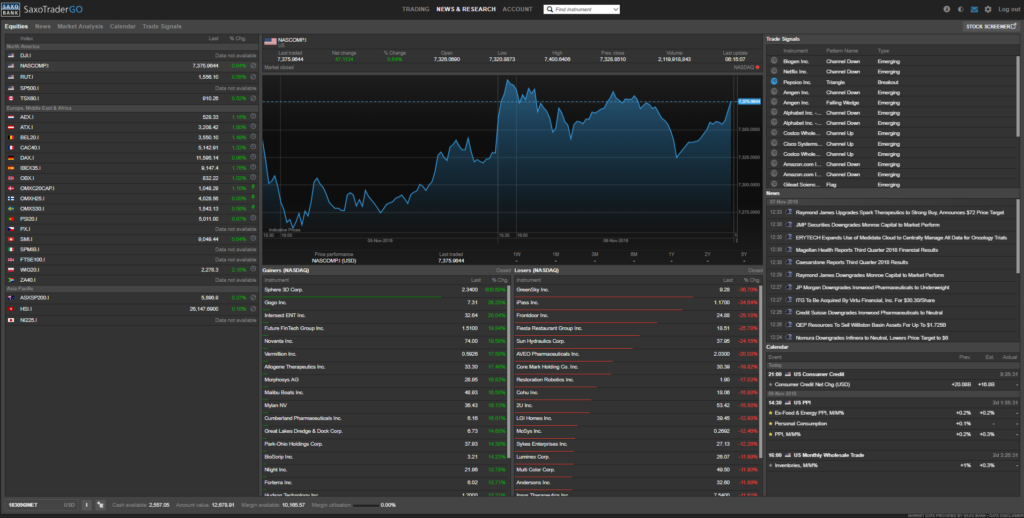Image resolution: width=1024 pixels, height=518 pixels.
Task: Click the Saxo Bank logo
Action: coord(13,8)
